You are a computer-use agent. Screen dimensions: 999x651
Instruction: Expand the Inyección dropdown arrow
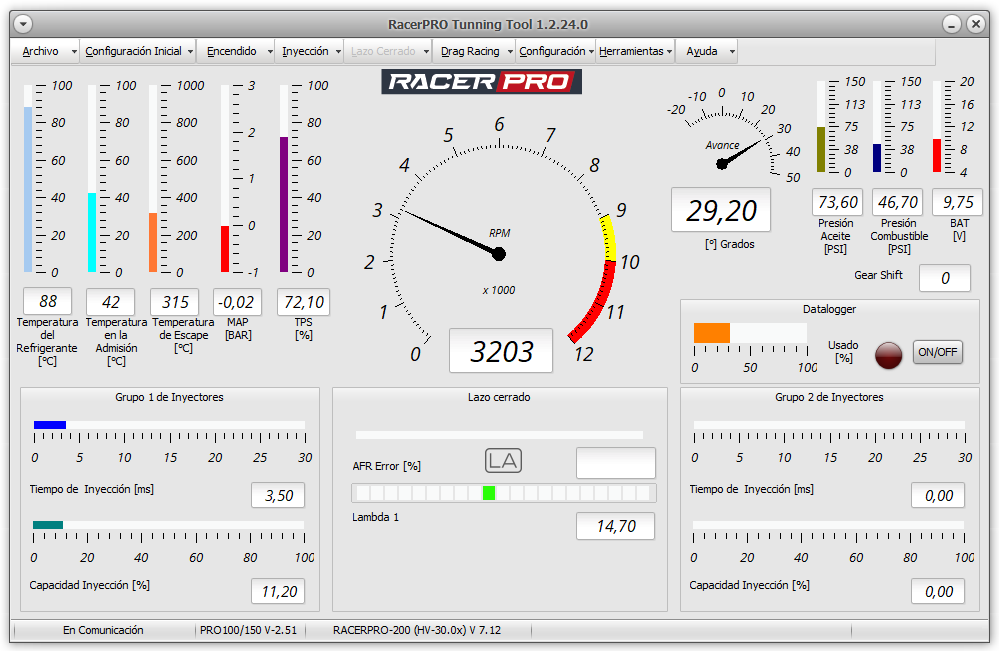point(338,52)
